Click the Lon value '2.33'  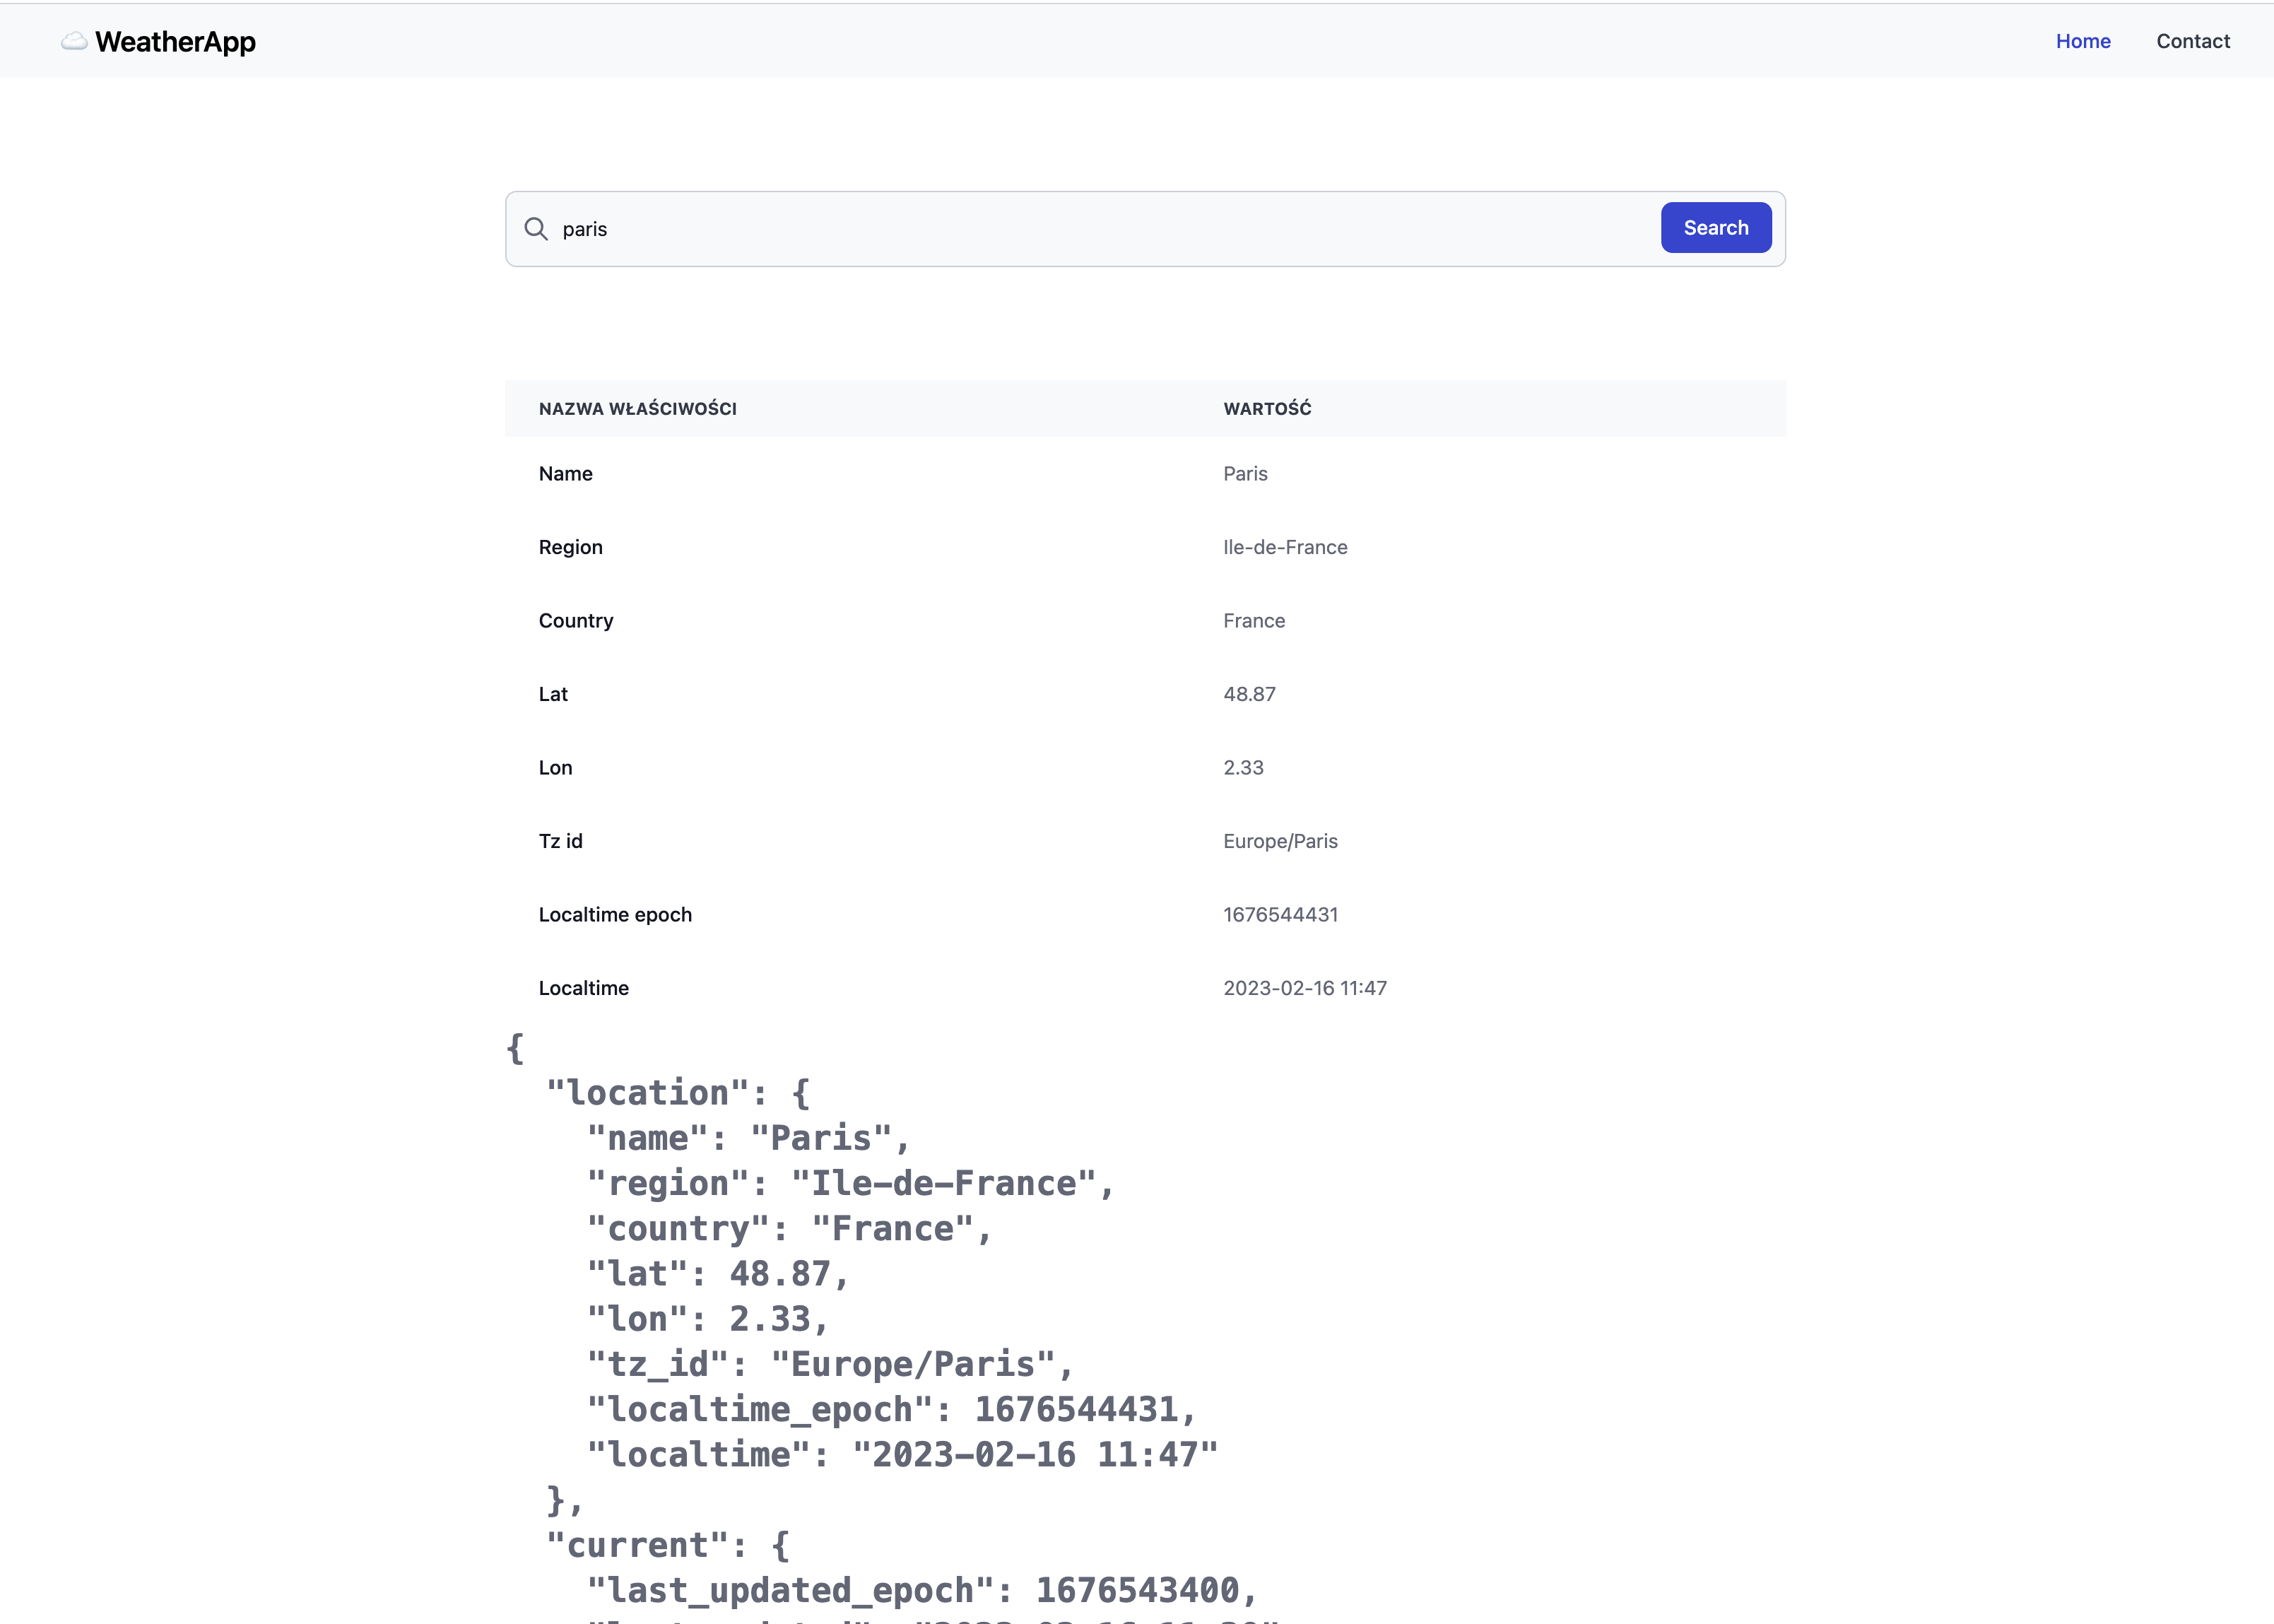click(x=1243, y=767)
